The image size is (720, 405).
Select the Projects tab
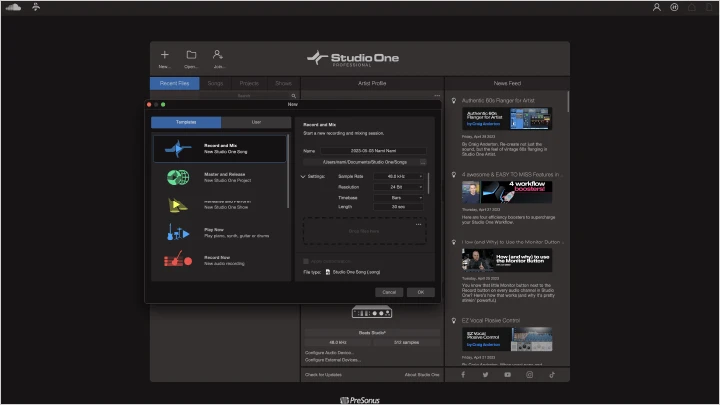tap(249, 83)
